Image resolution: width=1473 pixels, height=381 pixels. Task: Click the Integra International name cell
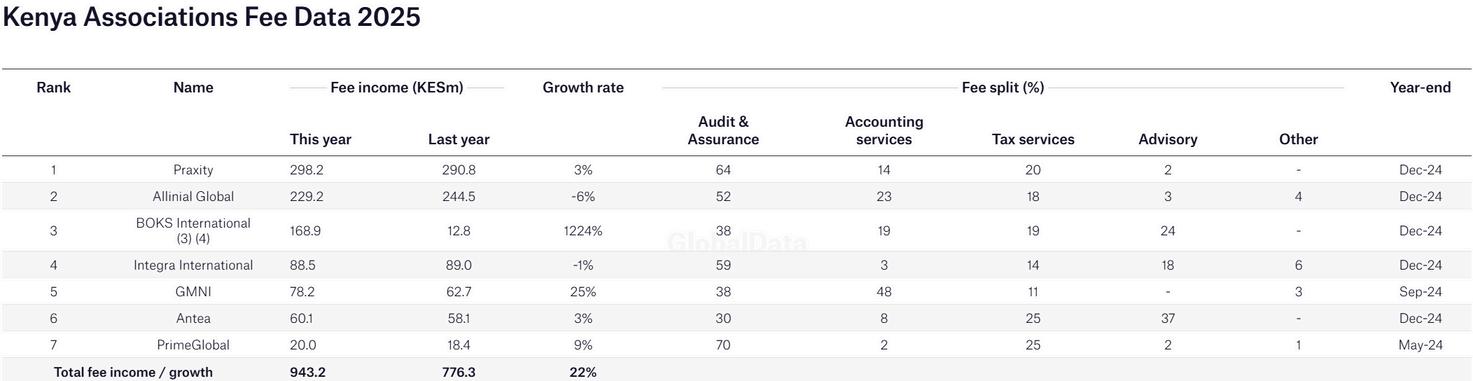pyautogui.click(x=193, y=266)
